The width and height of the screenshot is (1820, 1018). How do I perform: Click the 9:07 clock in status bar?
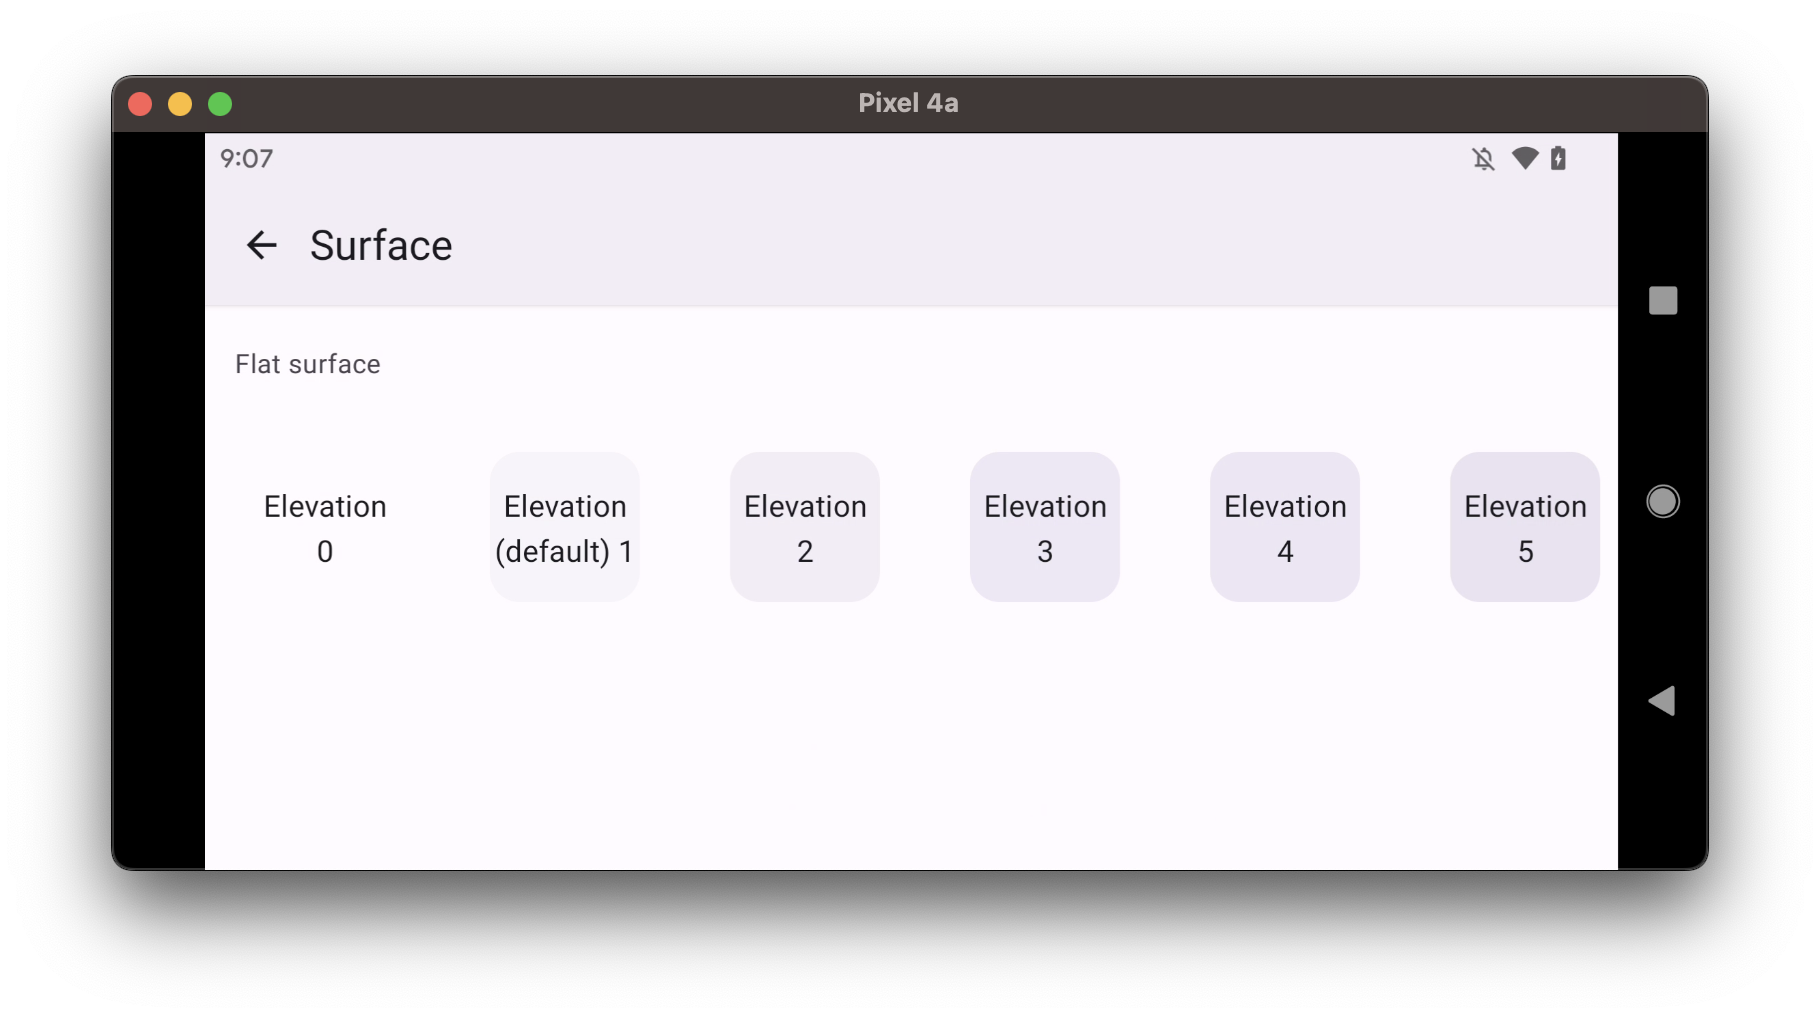tap(246, 159)
